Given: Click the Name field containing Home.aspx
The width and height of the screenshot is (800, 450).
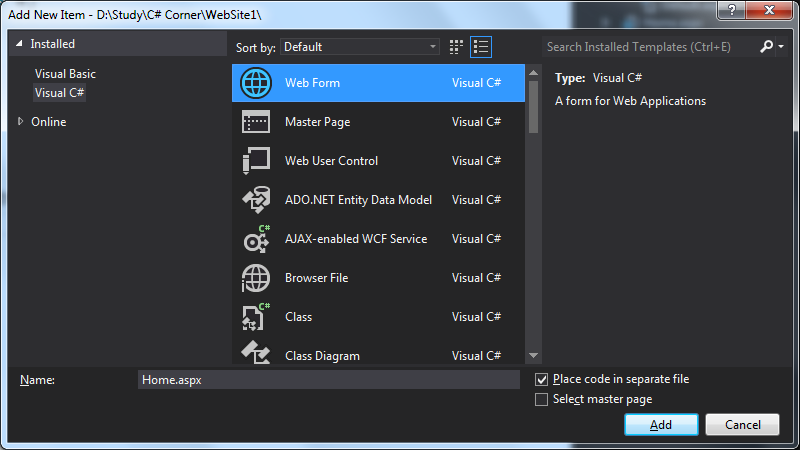Looking at the screenshot, I should point(328,380).
